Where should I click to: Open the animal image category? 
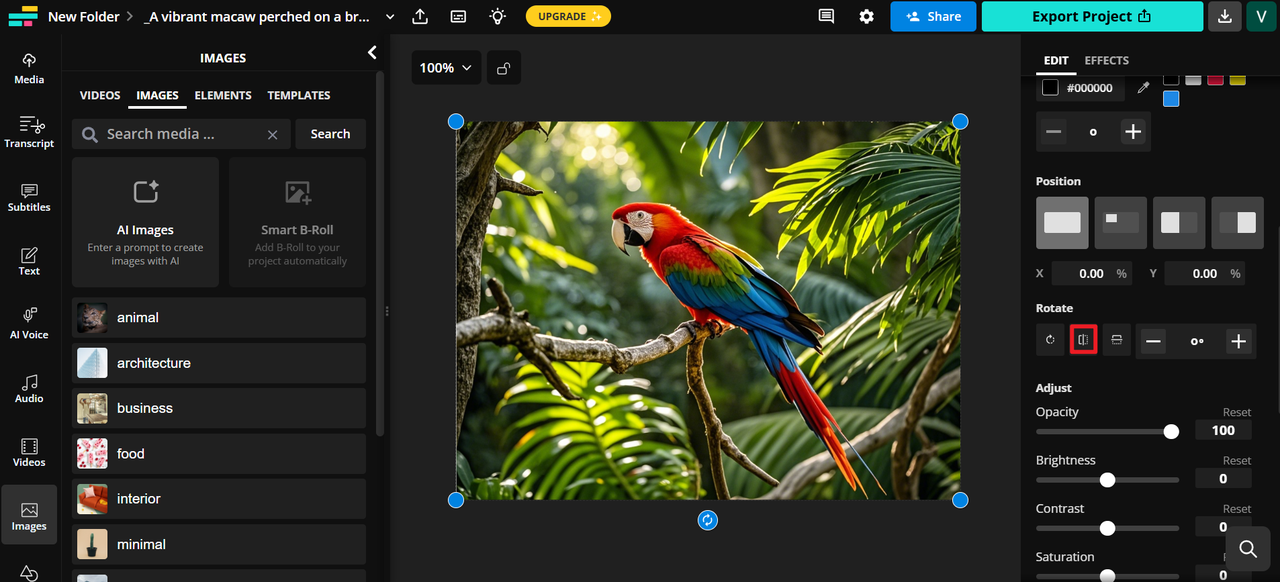[x=219, y=317]
